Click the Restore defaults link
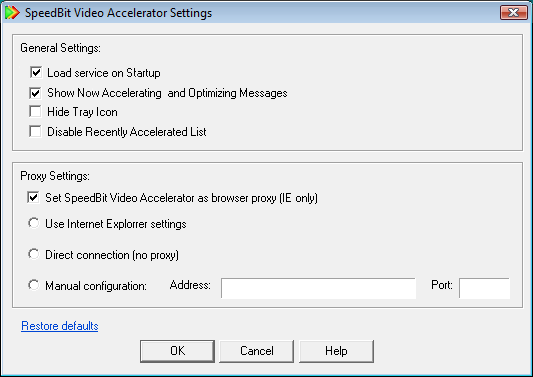Image resolution: width=533 pixels, height=377 pixels. click(60, 326)
